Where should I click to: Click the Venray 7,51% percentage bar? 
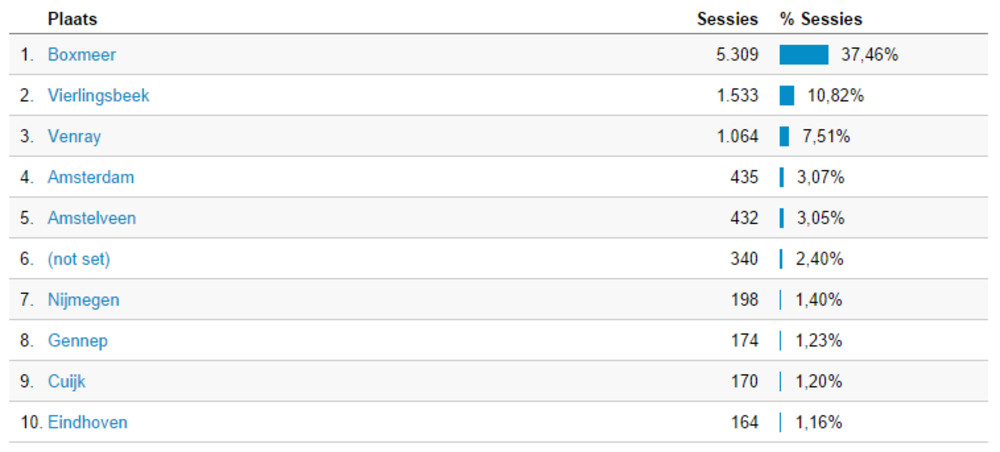pos(784,136)
